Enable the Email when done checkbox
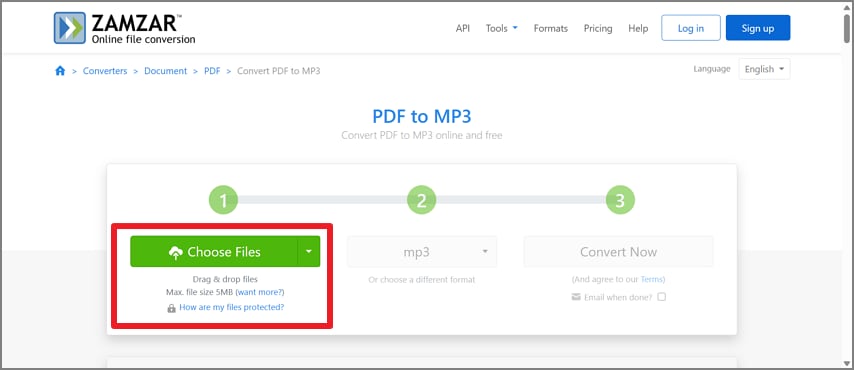Image resolution: width=854 pixels, height=370 pixels. click(x=661, y=297)
